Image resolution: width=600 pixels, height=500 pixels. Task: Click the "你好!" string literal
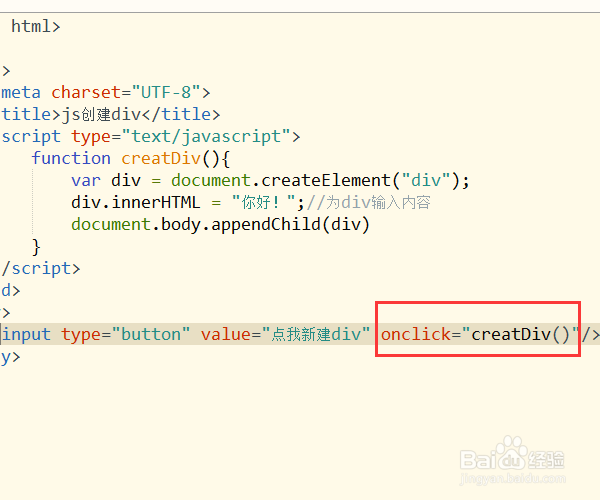pyautogui.click(x=263, y=202)
